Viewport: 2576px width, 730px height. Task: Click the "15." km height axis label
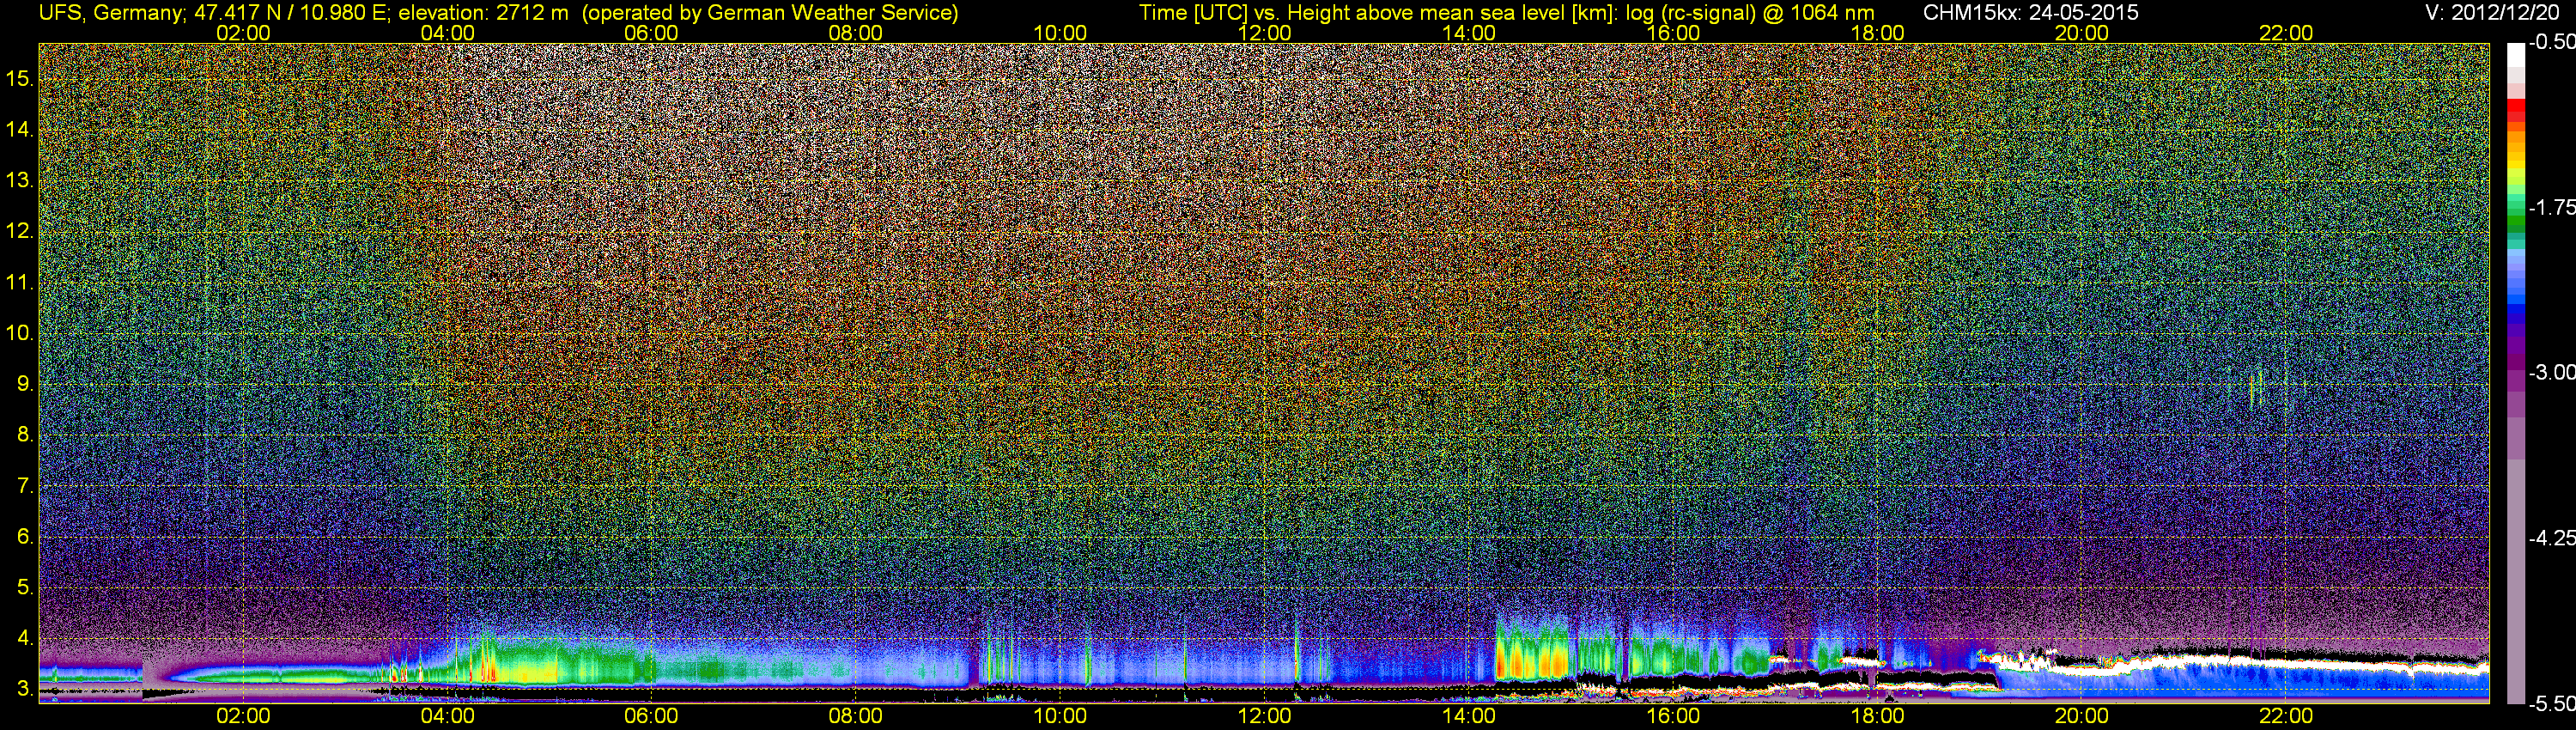click(x=20, y=79)
